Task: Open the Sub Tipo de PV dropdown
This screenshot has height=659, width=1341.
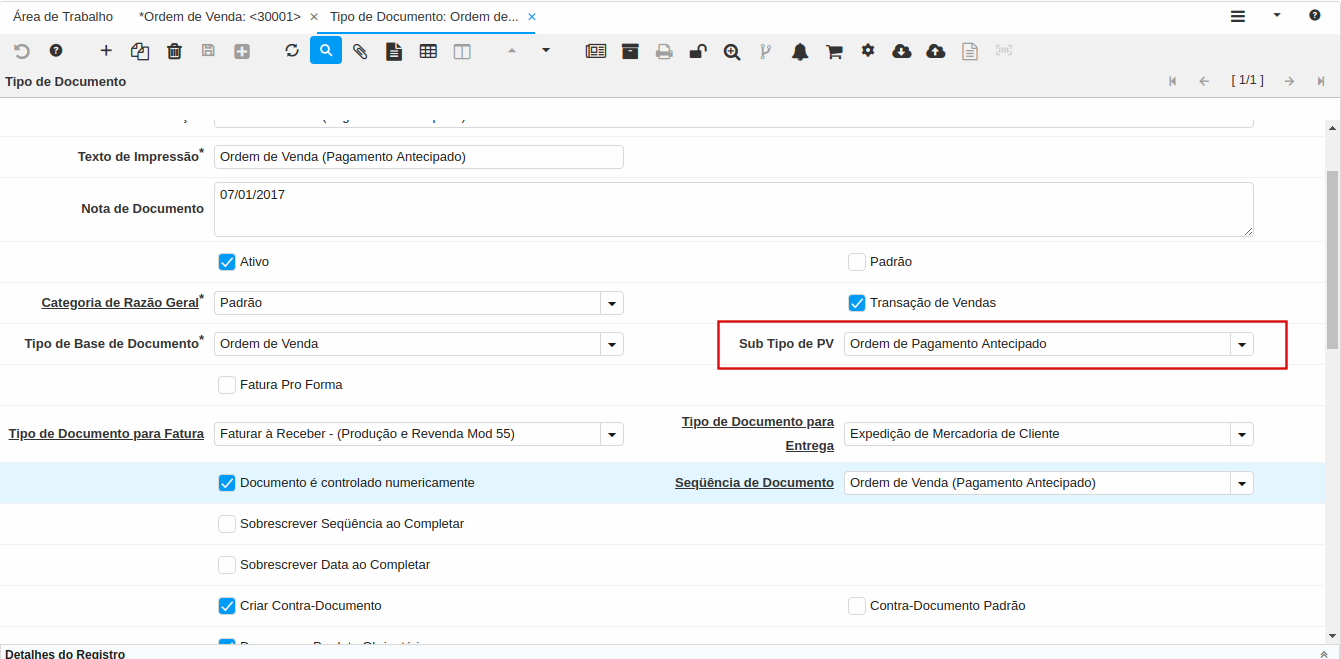Action: pos(1241,344)
